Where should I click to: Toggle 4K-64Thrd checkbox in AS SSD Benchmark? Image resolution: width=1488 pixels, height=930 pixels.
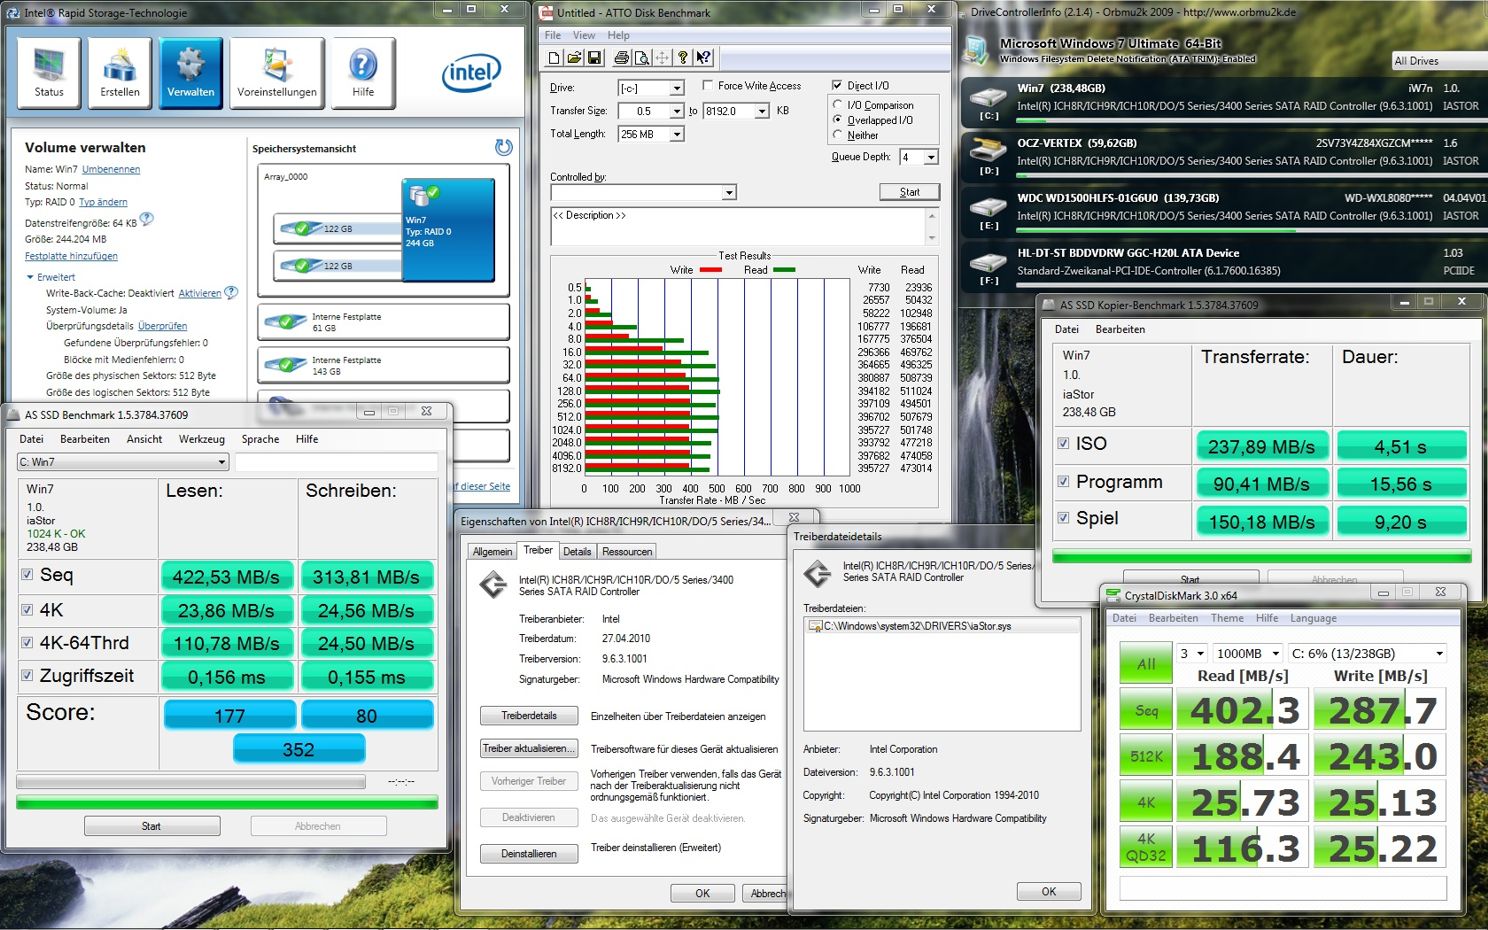click(x=27, y=643)
